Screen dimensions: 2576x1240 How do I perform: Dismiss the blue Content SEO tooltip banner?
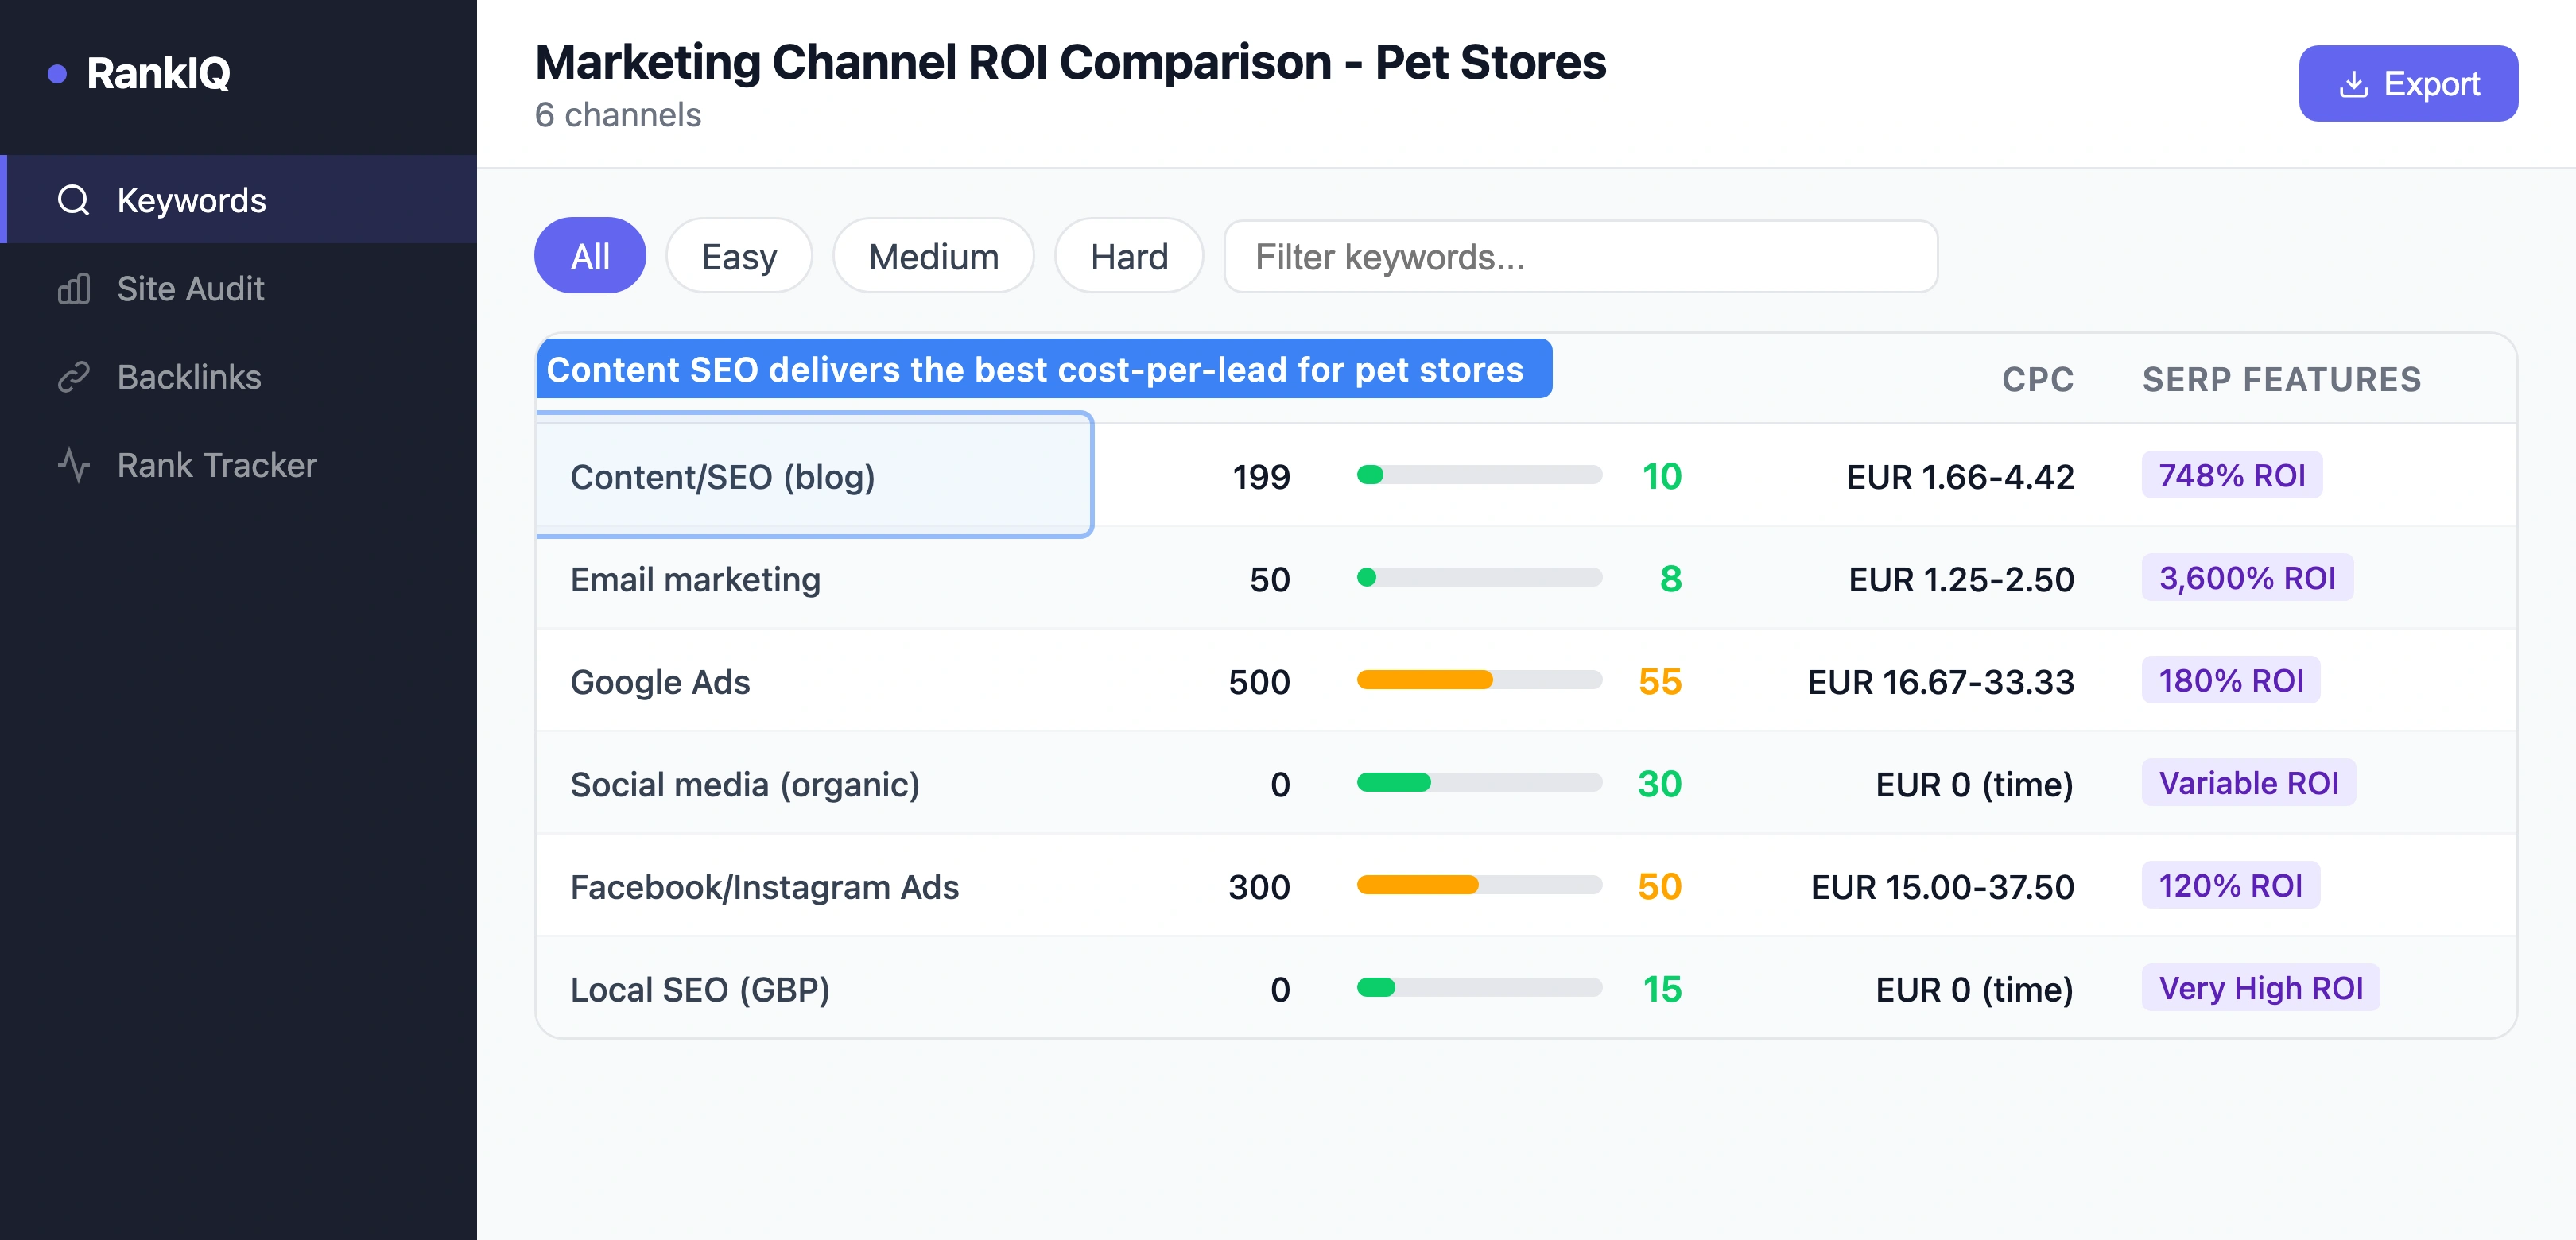[x=1044, y=369]
